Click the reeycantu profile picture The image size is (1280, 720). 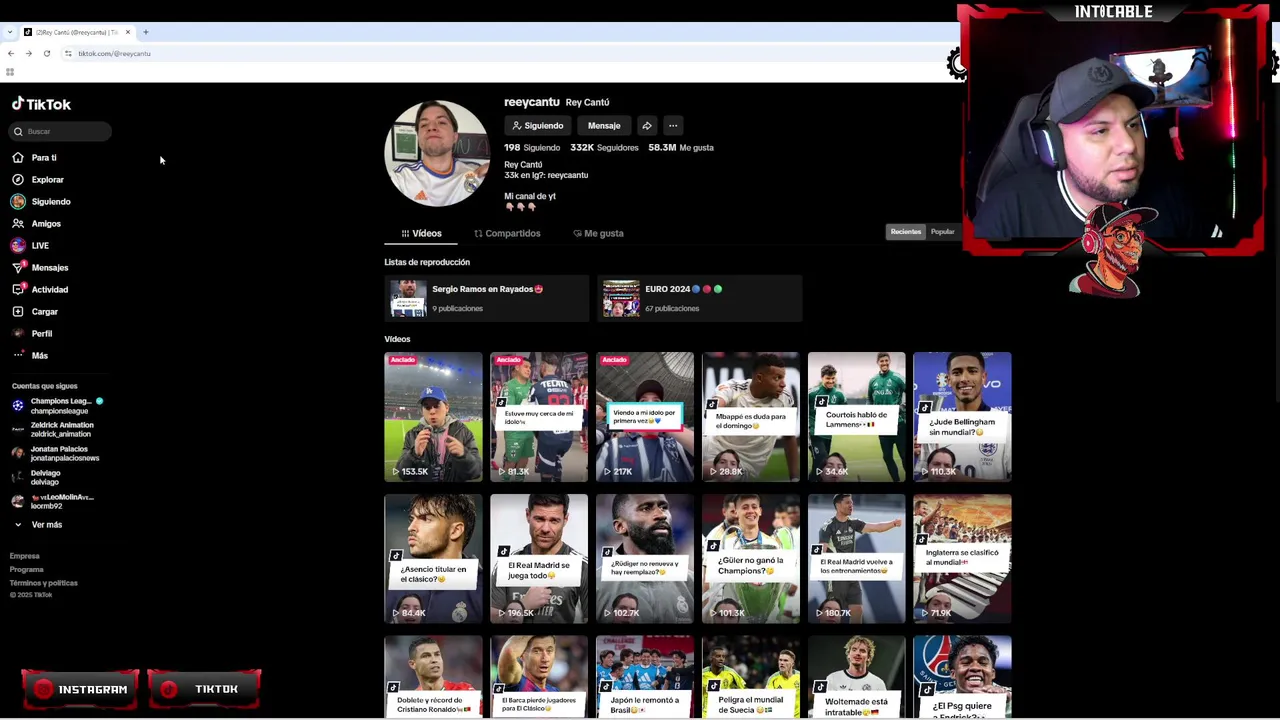(x=437, y=153)
